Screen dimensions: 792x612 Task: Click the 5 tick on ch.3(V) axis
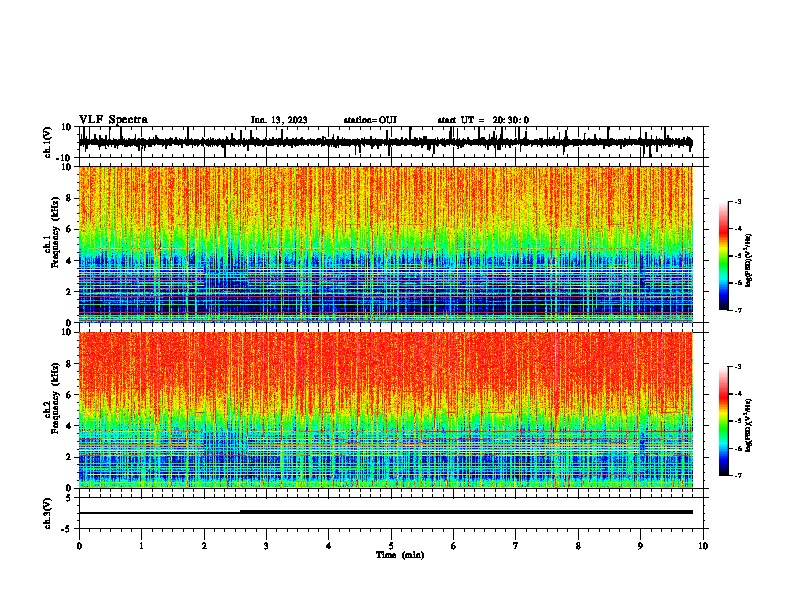click(x=69, y=497)
